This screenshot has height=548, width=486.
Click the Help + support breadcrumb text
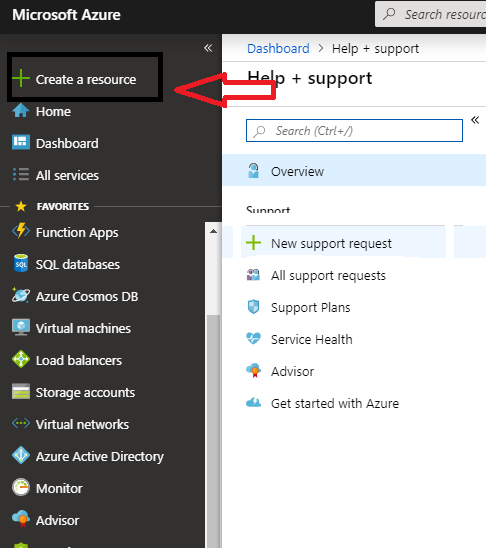point(376,49)
